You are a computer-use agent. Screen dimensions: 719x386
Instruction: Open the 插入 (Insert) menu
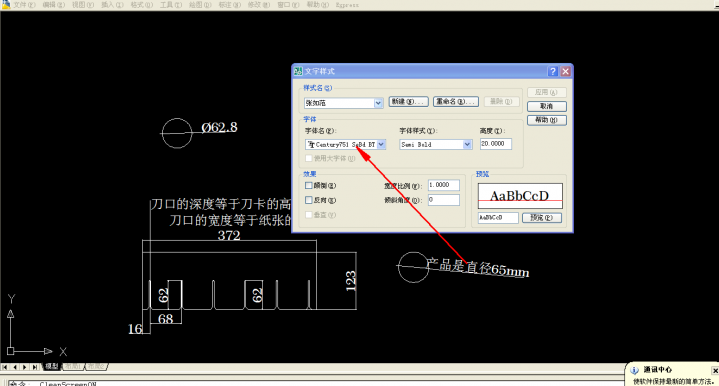point(112,5)
